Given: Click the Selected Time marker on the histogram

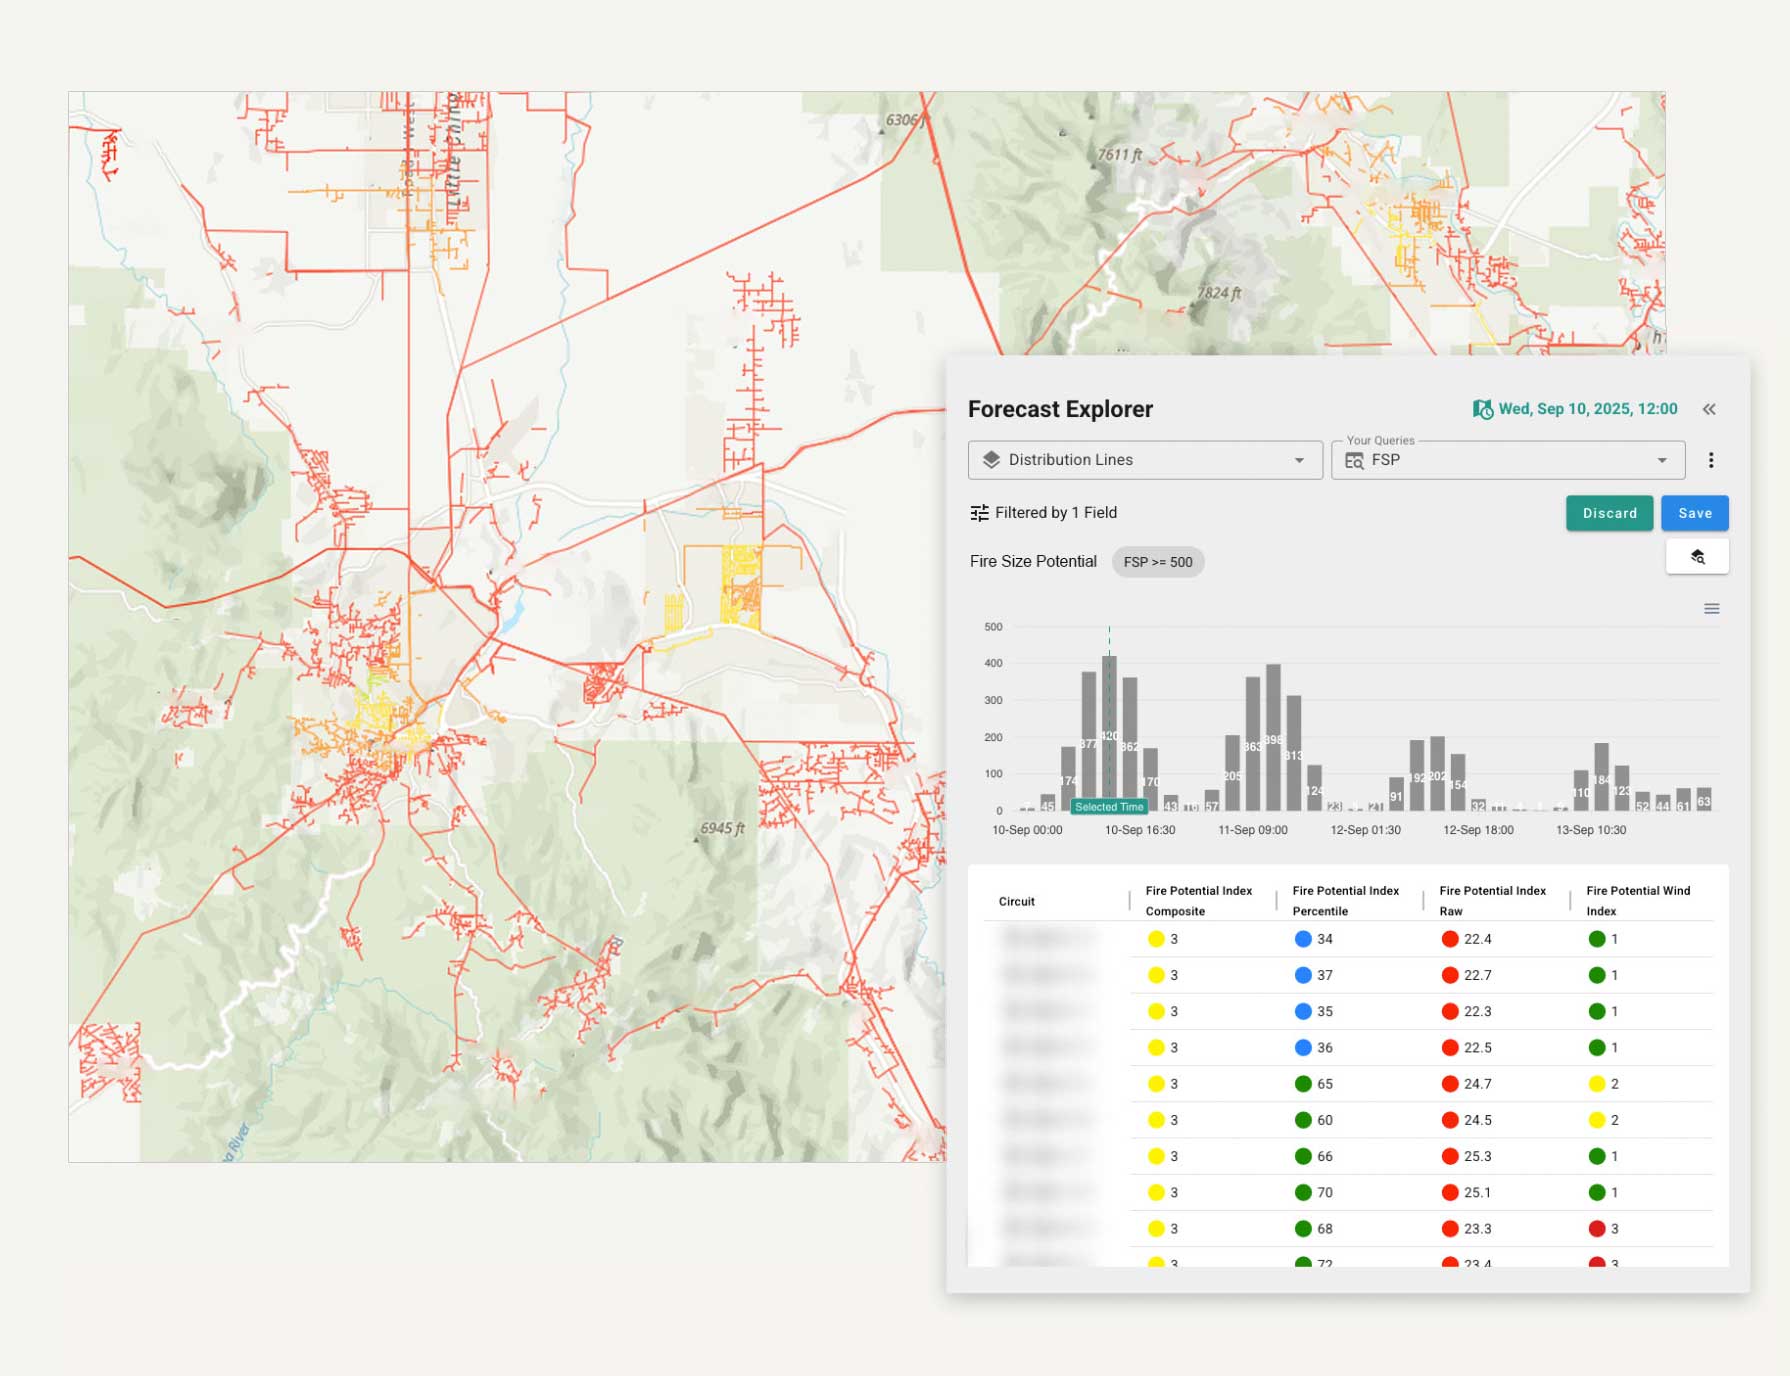Looking at the screenshot, I should tap(1109, 807).
